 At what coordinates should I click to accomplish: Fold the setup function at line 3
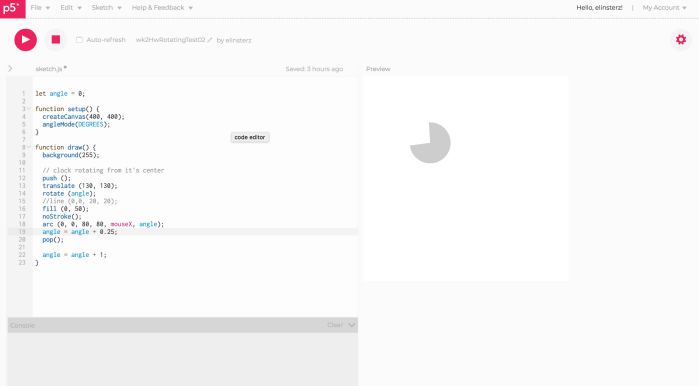[29, 108]
